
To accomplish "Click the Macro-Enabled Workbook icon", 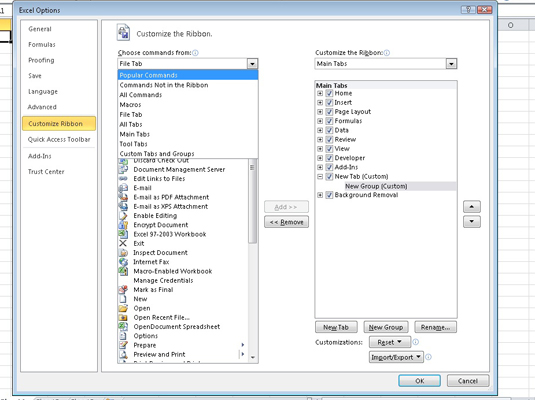I will 123,271.
